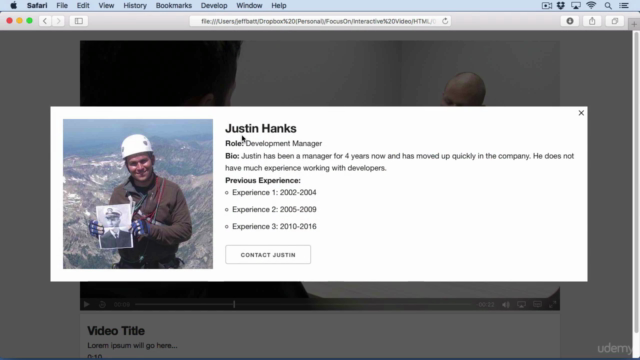This screenshot has width=640, height=360.
Task: Click the Justin Hanks heading
Action: point(261,128)
